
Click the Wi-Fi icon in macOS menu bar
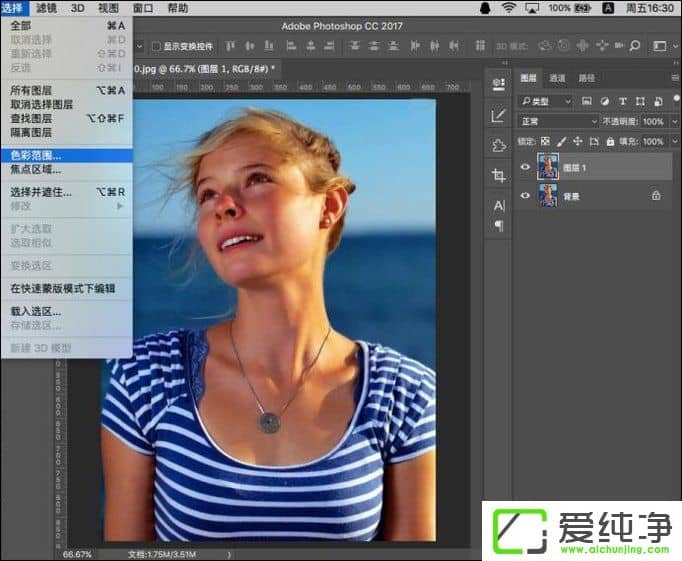pyautogui.click(x=508, y=8)
